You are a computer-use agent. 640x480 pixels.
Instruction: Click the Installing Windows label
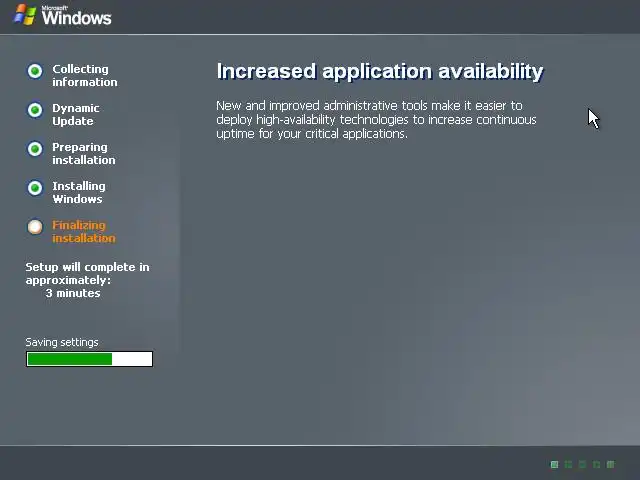[79, 192]
